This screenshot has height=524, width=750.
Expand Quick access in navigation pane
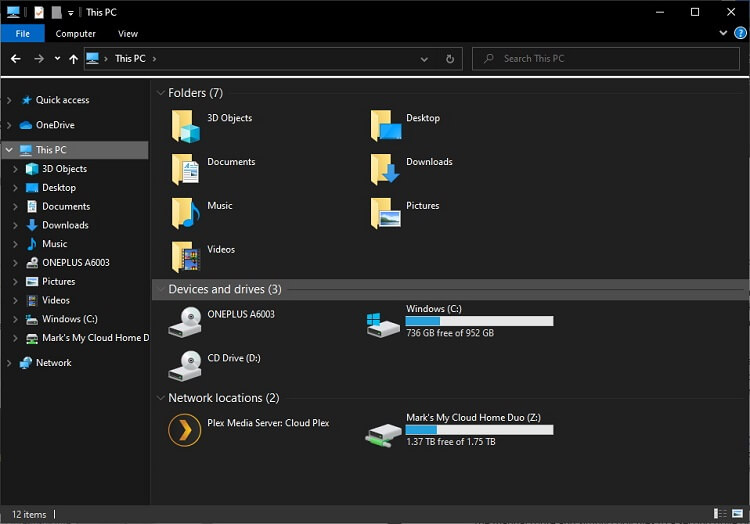(x=9, y=100)
